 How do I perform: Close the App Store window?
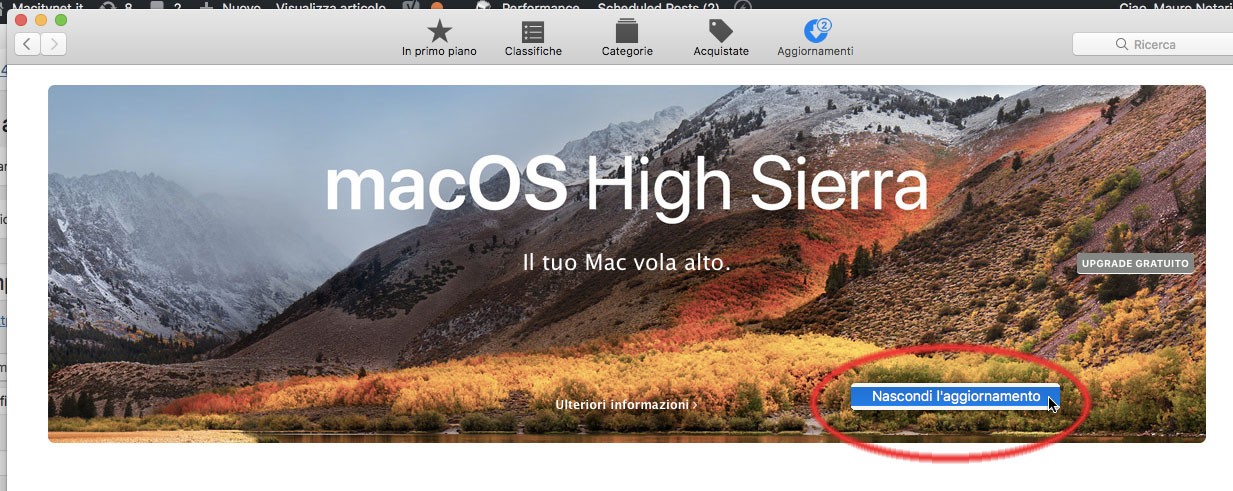click(x=21, y=20)
